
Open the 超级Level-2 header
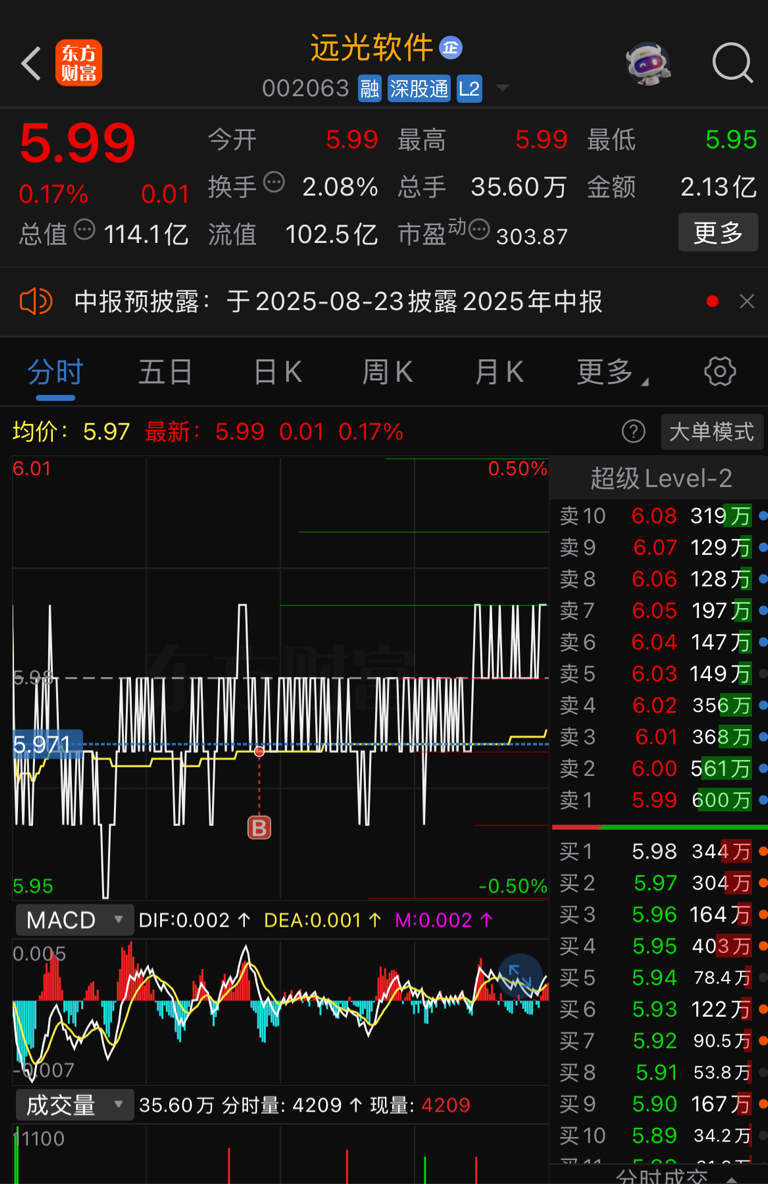pyautogui.click(x=661, y=478)
